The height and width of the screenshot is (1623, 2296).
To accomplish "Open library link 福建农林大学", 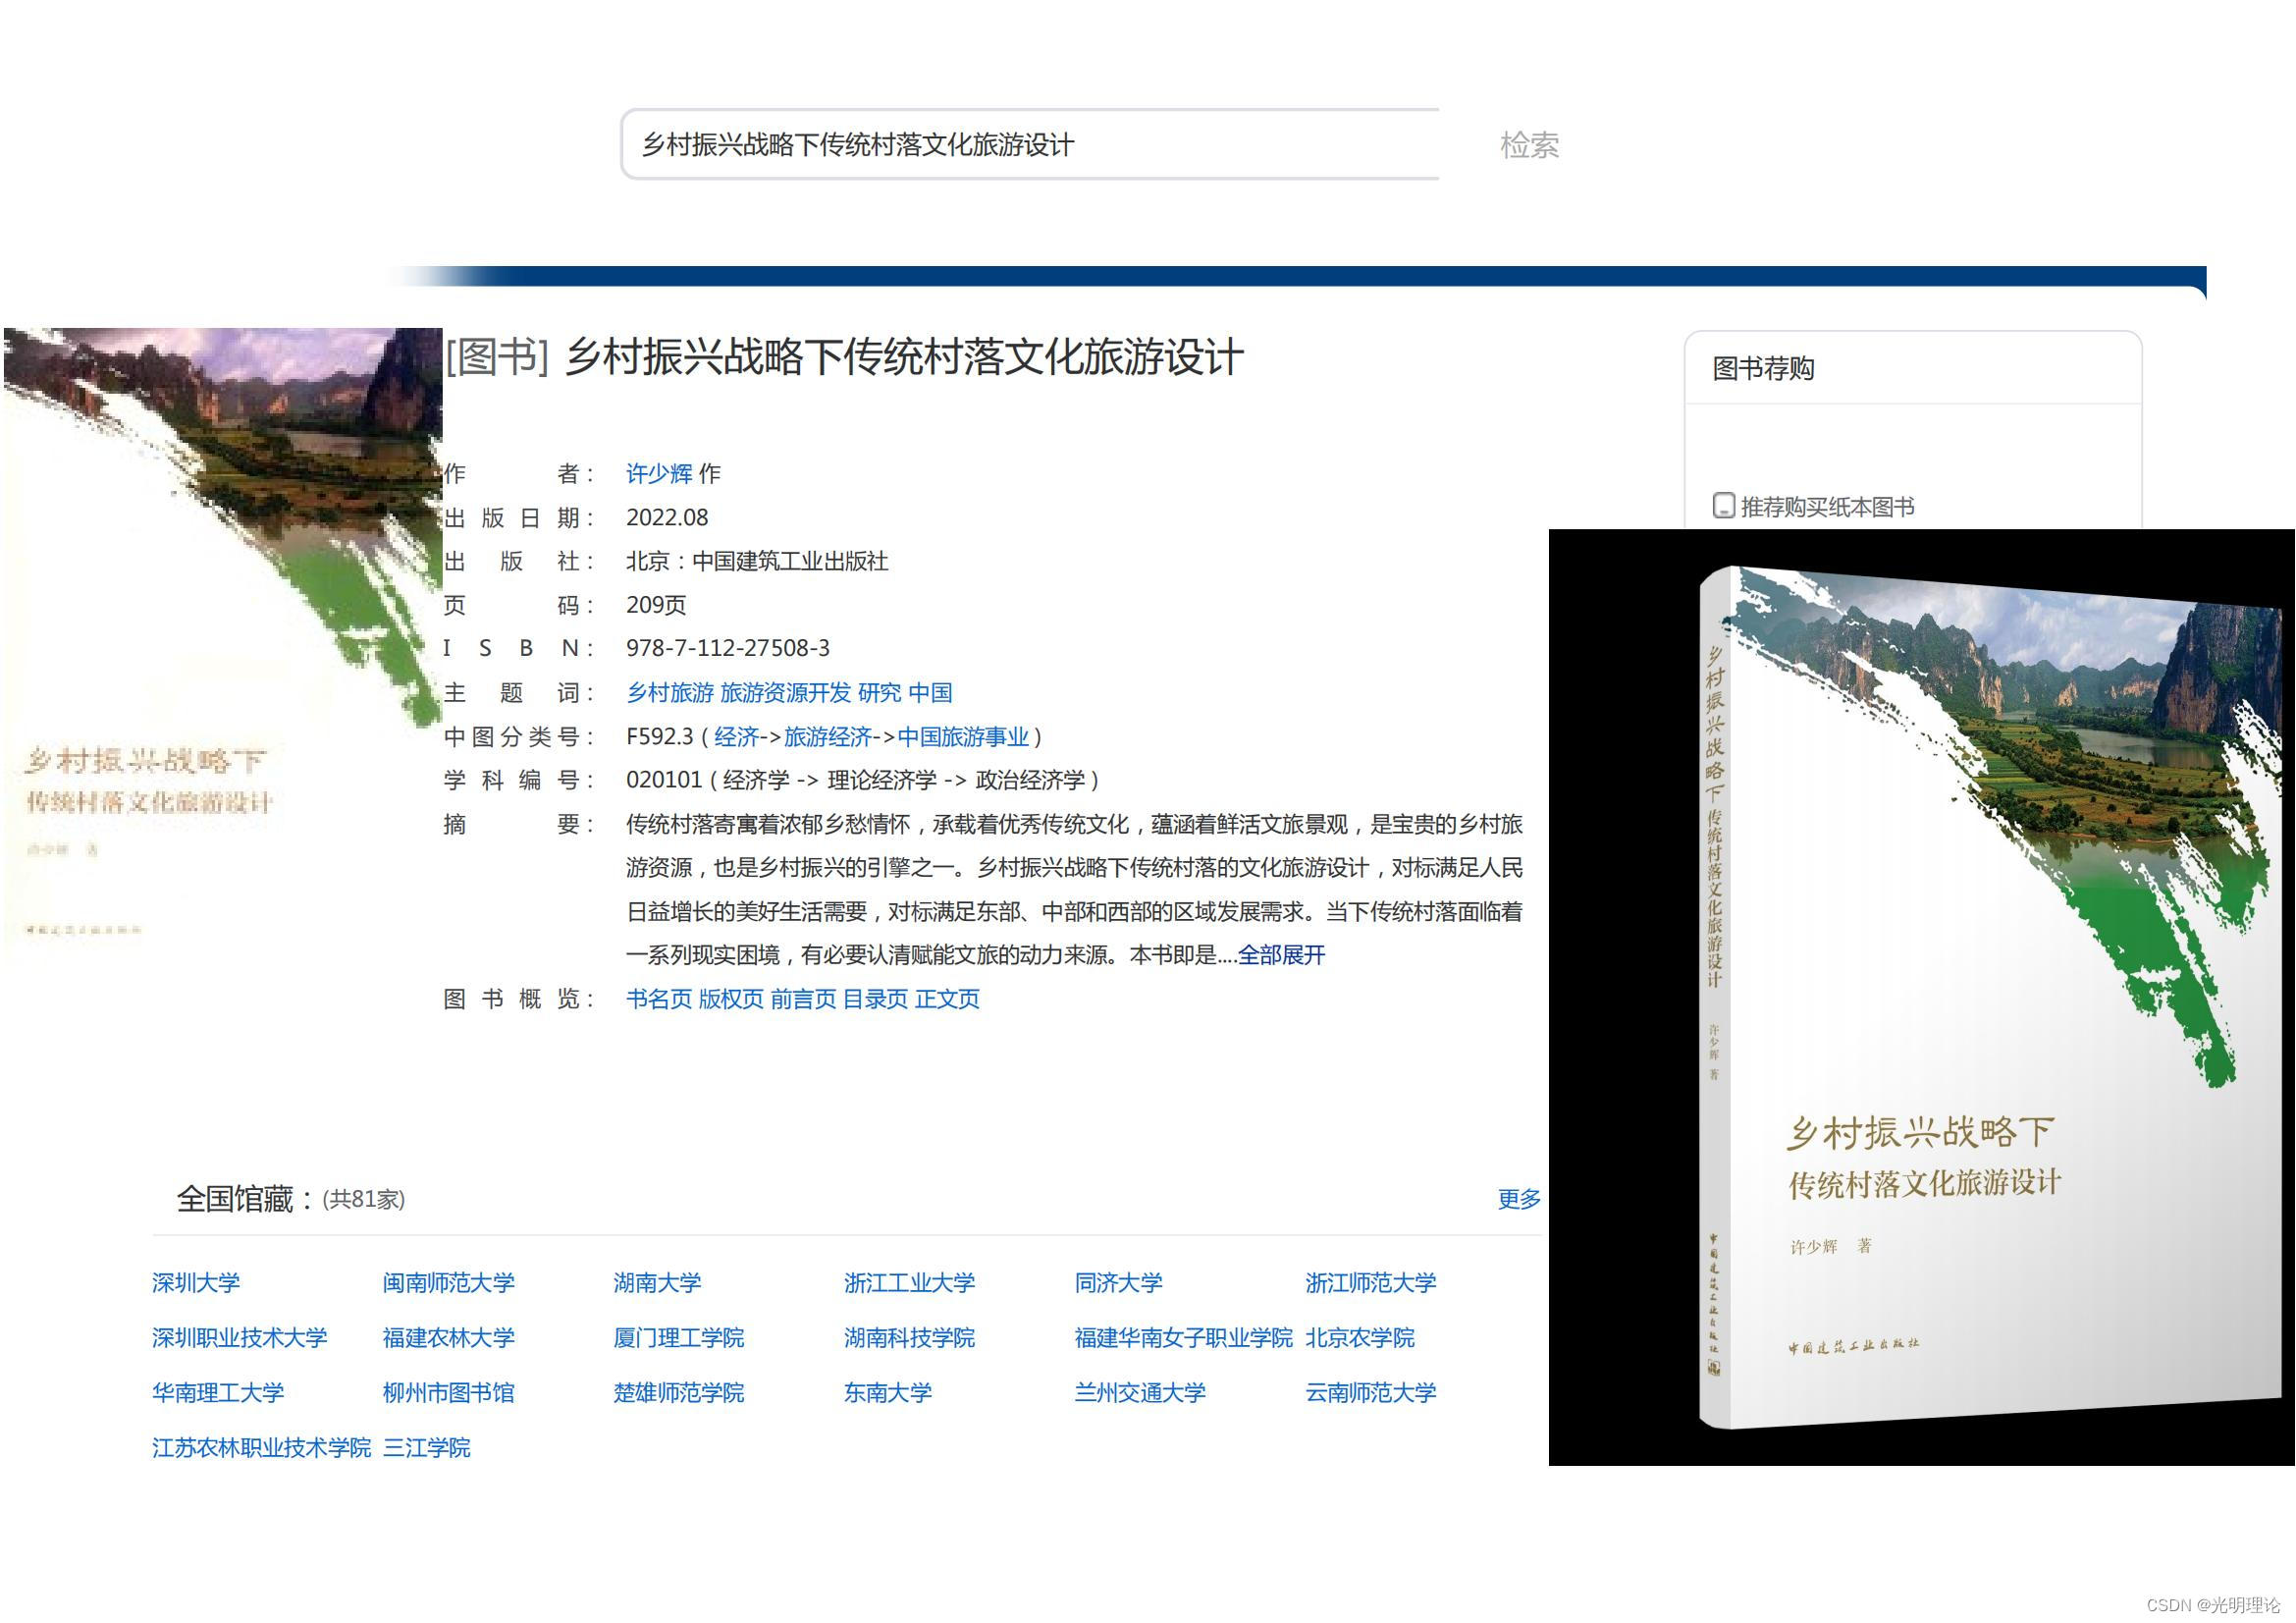I will (x=449, y=1337).
